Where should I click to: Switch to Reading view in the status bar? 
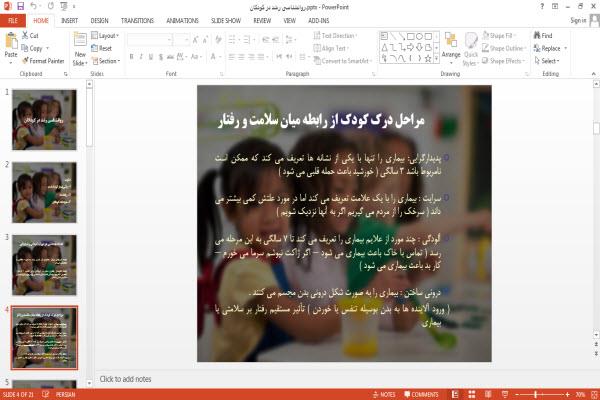pyautogui.click(x=488, y=394)
